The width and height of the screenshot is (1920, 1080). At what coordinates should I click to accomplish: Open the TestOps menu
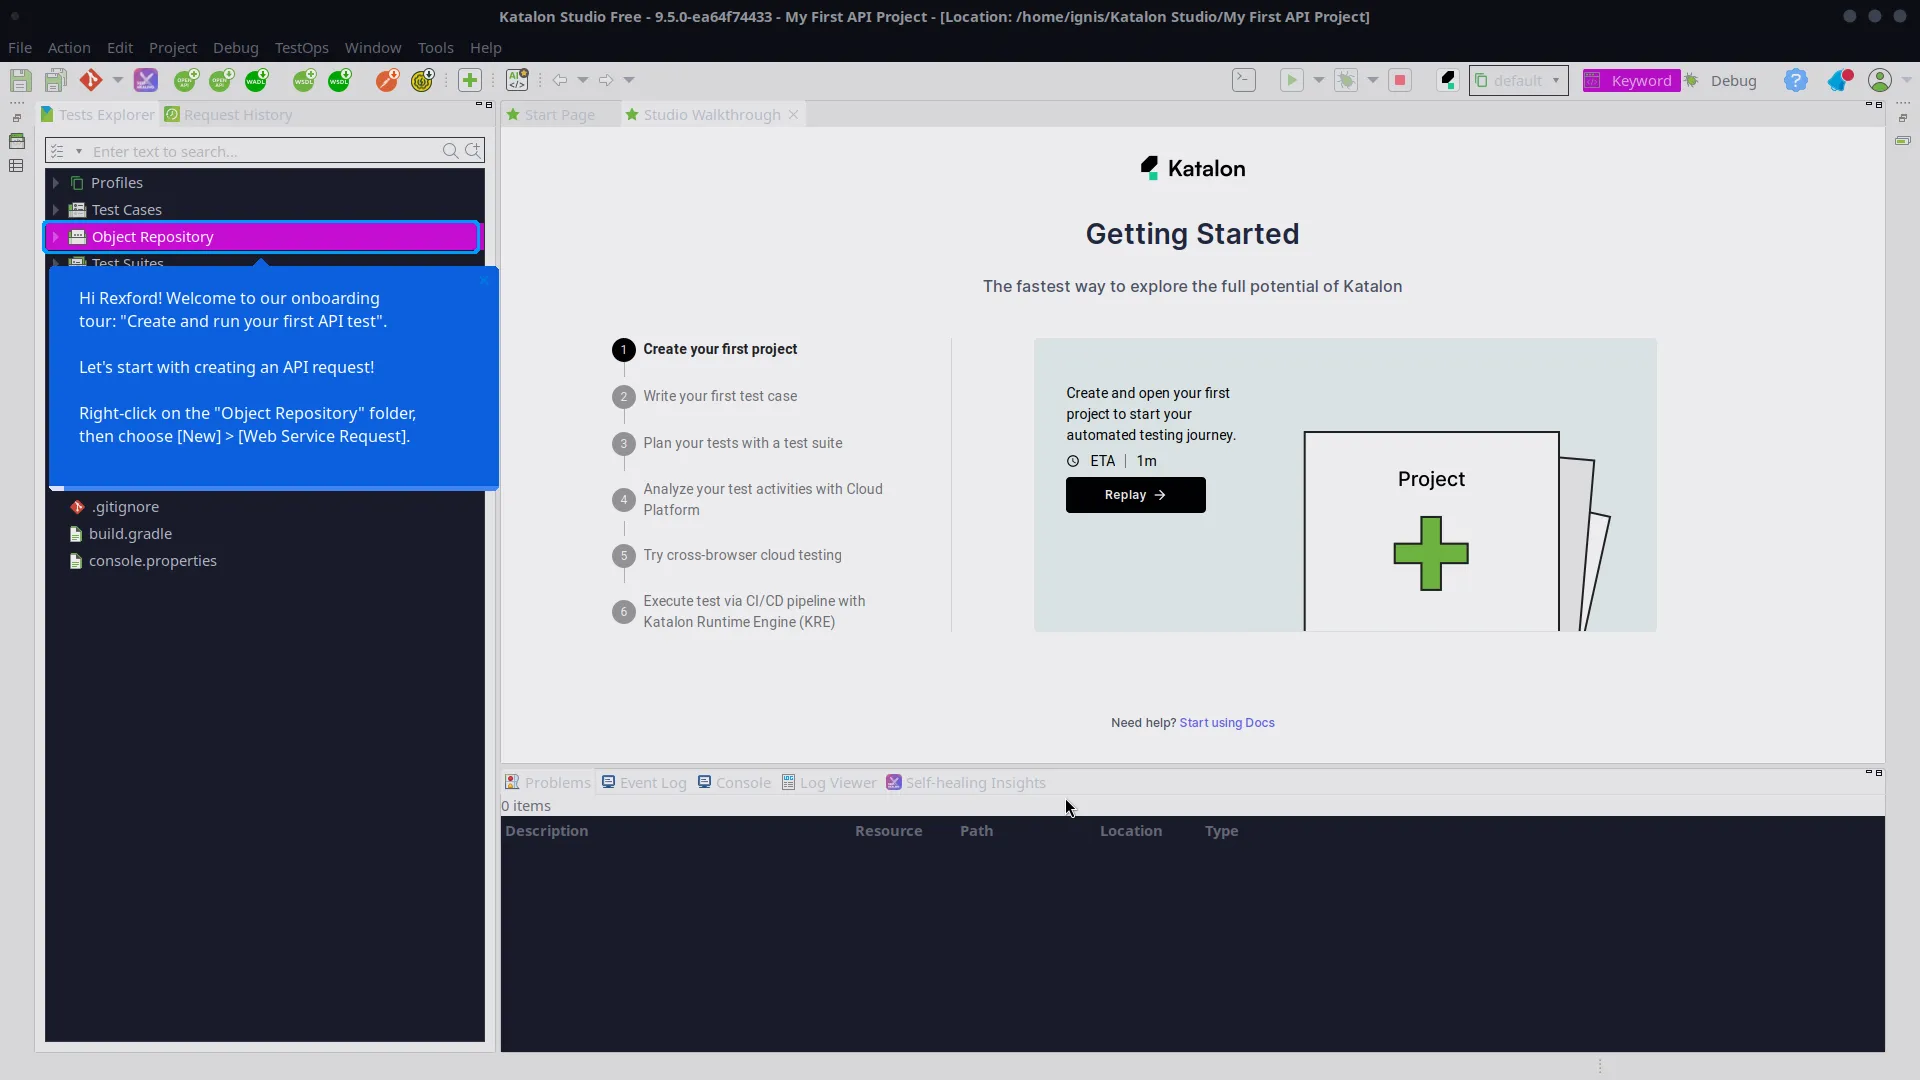click(x=301, y=48)
